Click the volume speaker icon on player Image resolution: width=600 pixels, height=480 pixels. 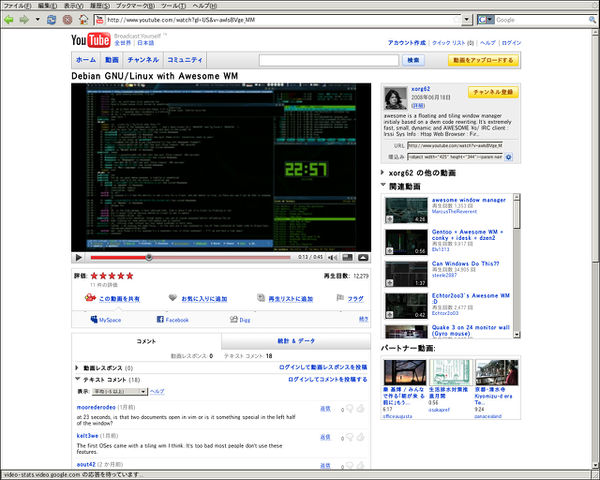pos(333,258)
